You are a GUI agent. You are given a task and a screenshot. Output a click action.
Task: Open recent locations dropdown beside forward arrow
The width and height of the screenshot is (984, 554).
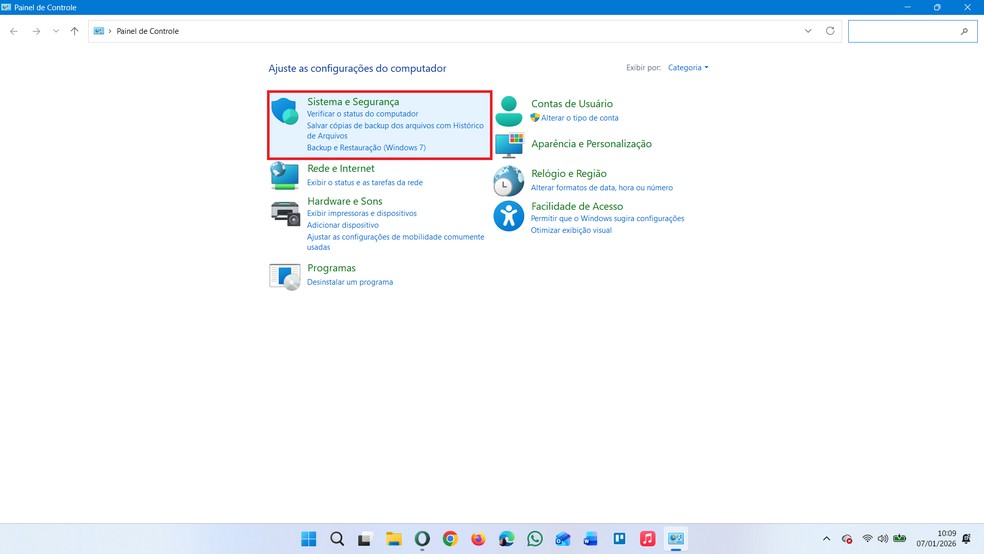[x=56, y=31]
